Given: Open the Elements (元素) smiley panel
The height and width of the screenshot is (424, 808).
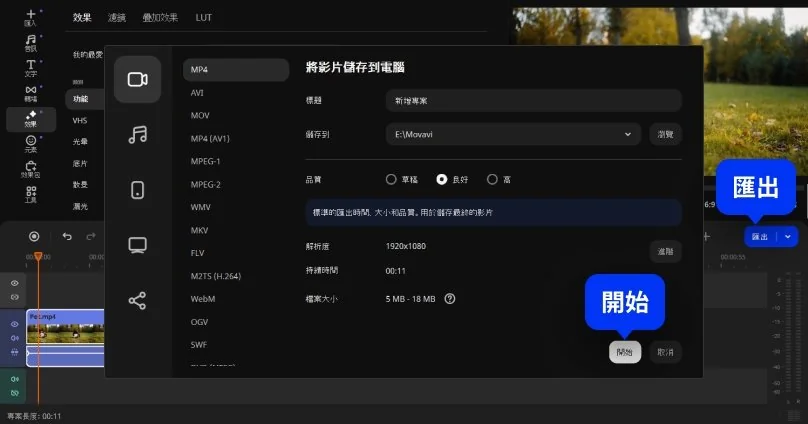Looking at the screenshot, I should [x=30, y=144].
